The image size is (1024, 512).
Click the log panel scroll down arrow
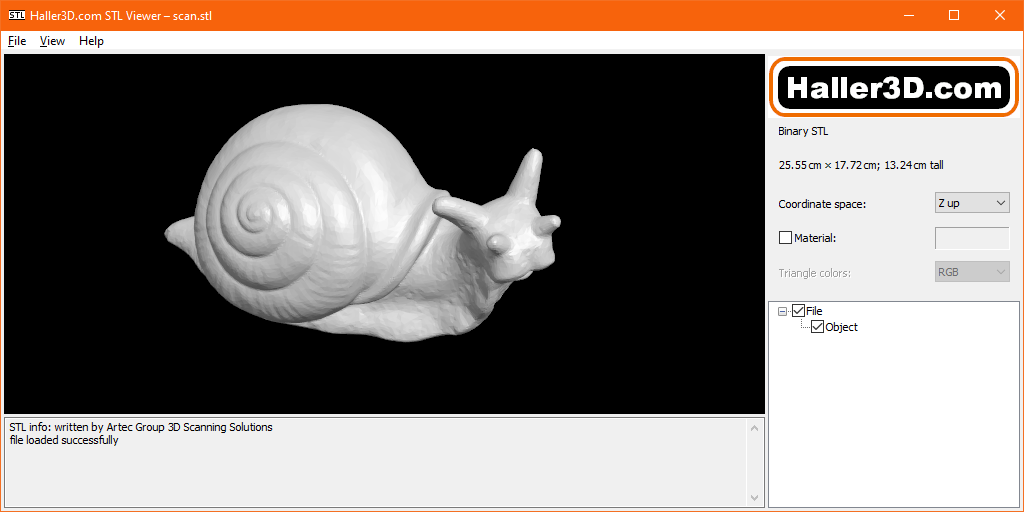point(754,496)
